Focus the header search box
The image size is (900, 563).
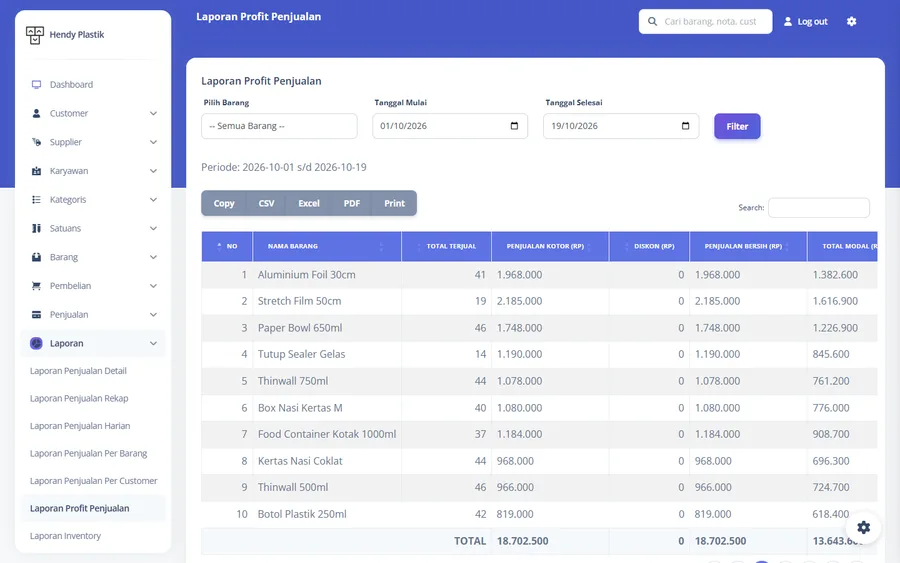705,21
